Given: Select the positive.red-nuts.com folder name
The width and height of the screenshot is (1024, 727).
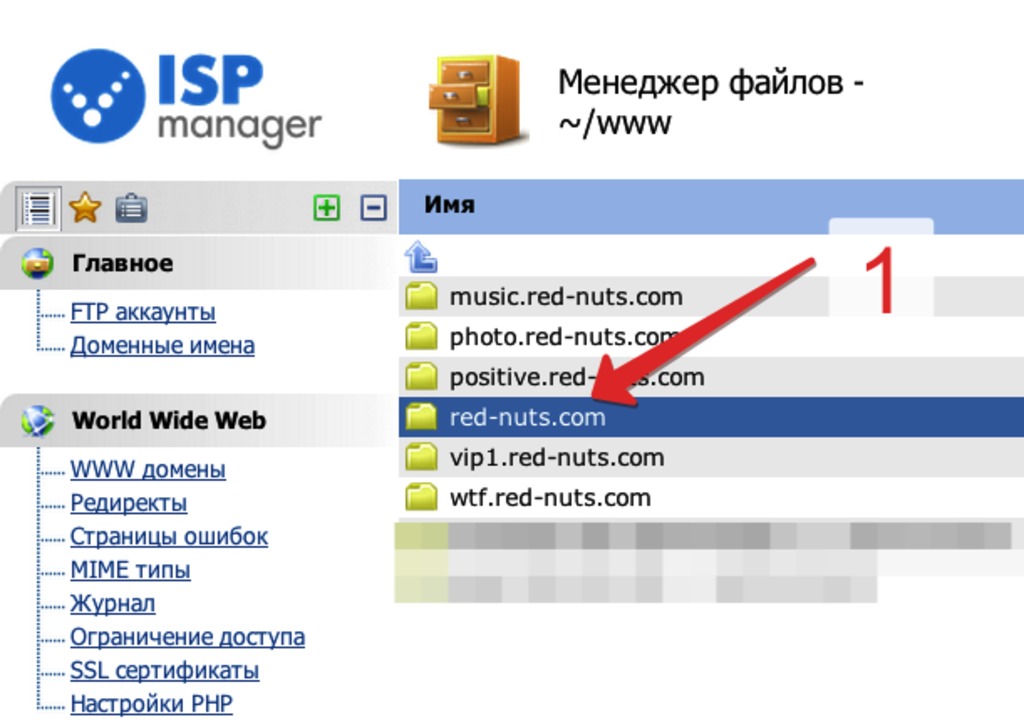Looking at the screenshot, I should pyautogui.click(x=577, y=378).
